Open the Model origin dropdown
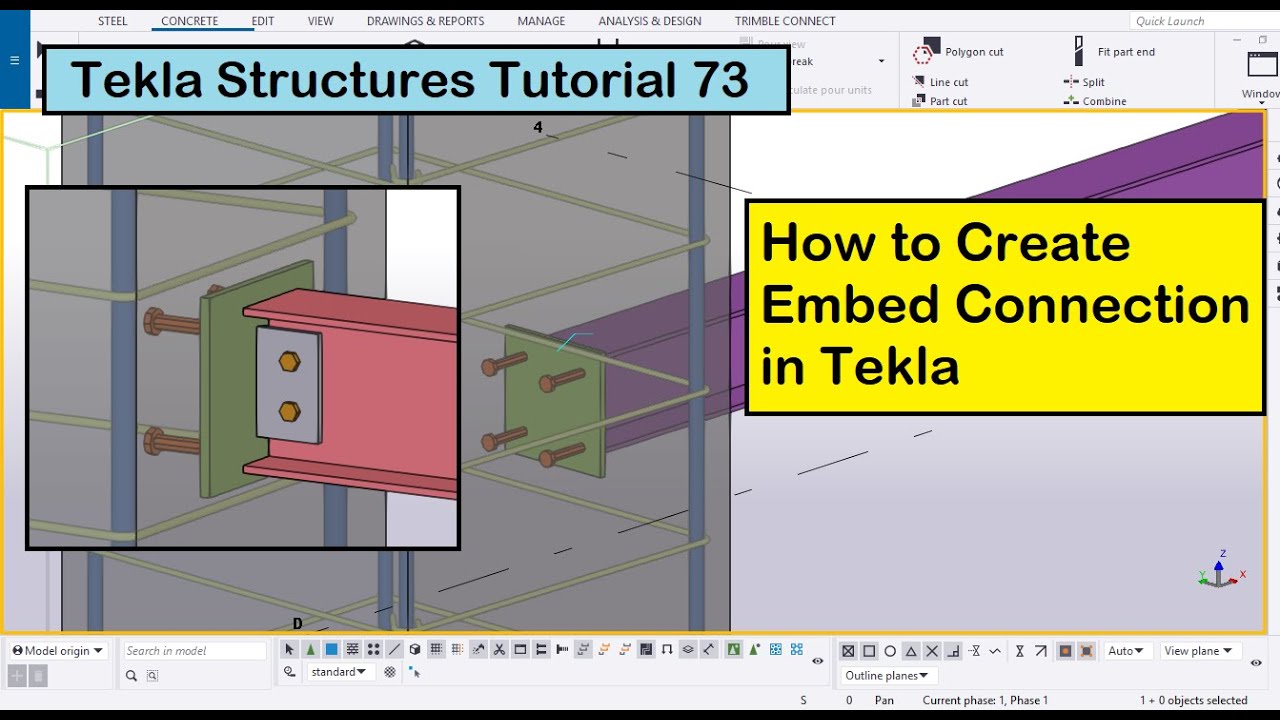Viewport: 1280px width, 720px height. [x=58, y=651]
